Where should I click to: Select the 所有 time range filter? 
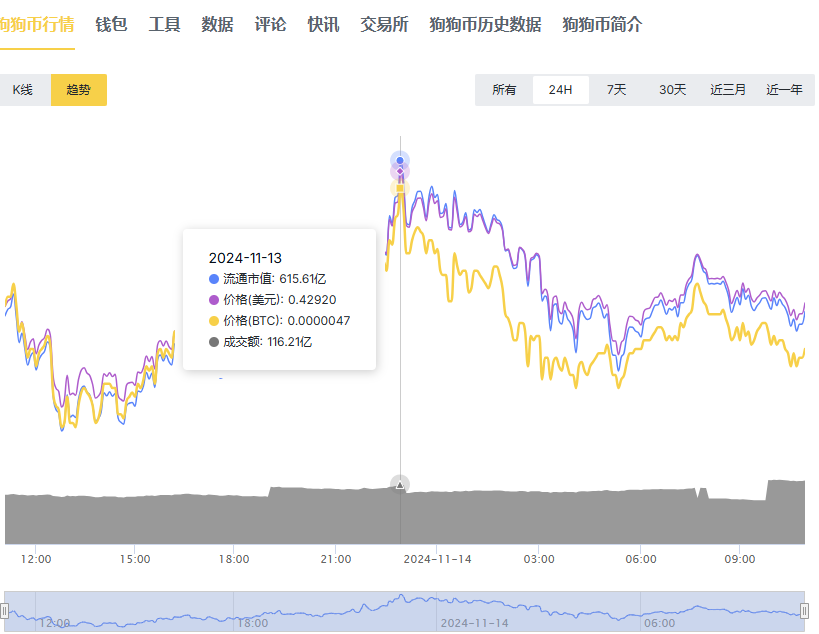coord(505,89)
